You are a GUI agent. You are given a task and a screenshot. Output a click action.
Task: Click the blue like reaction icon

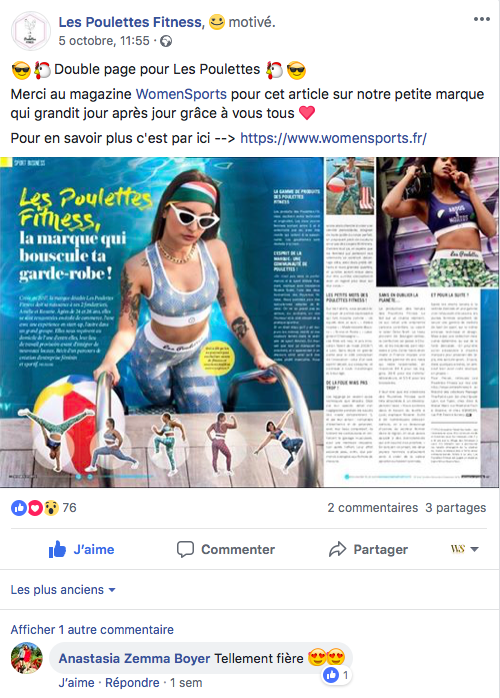(x=19, y=508)
